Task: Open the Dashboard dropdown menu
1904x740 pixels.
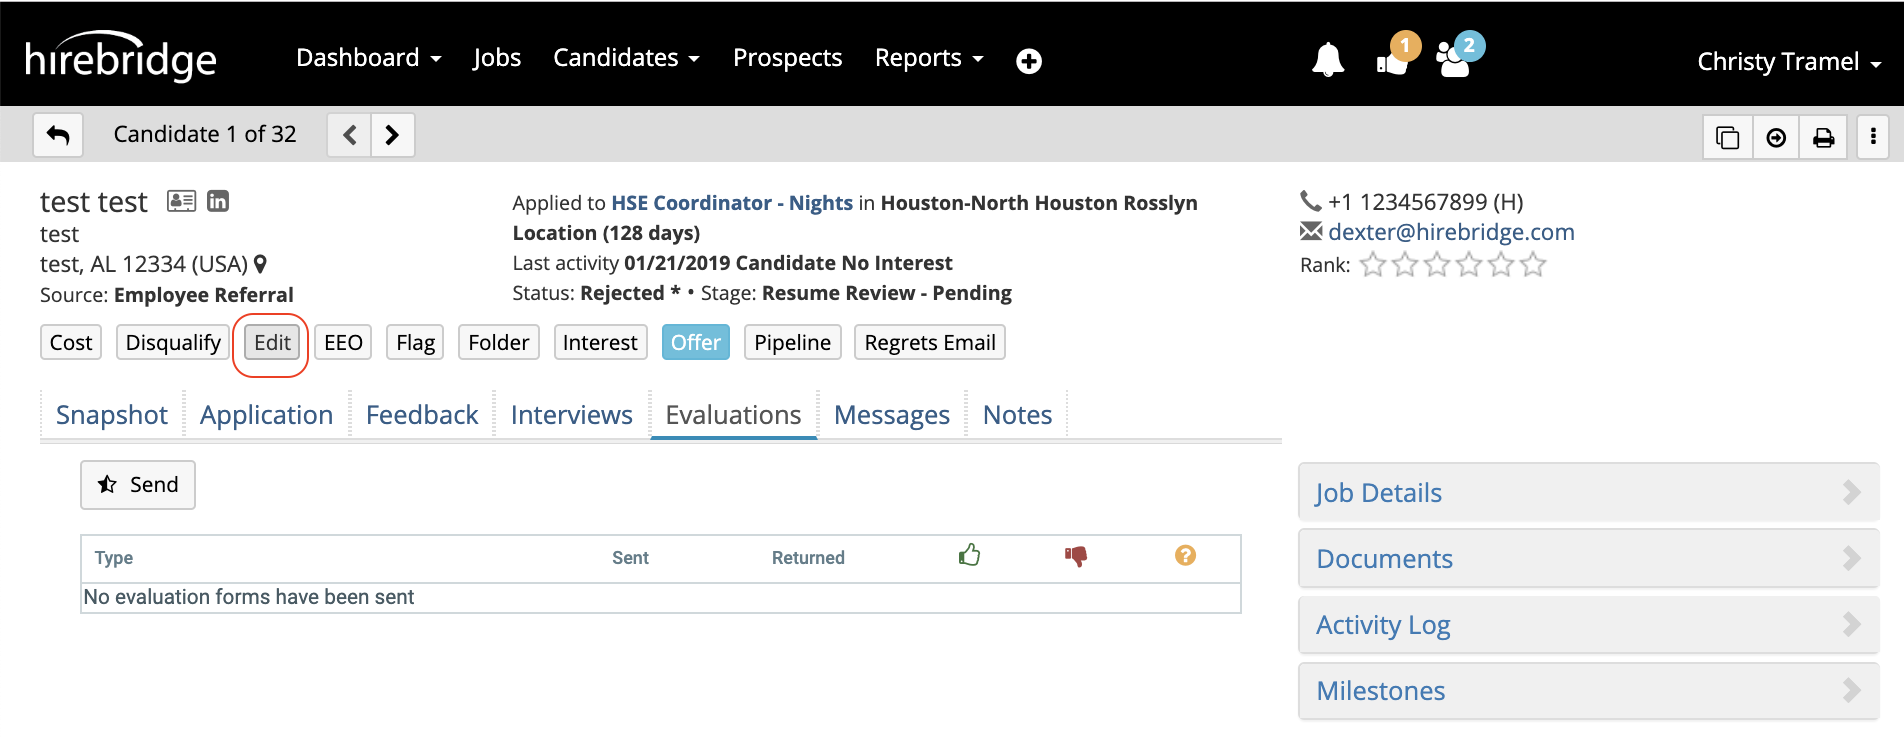Action: click(x=368, y=58)
